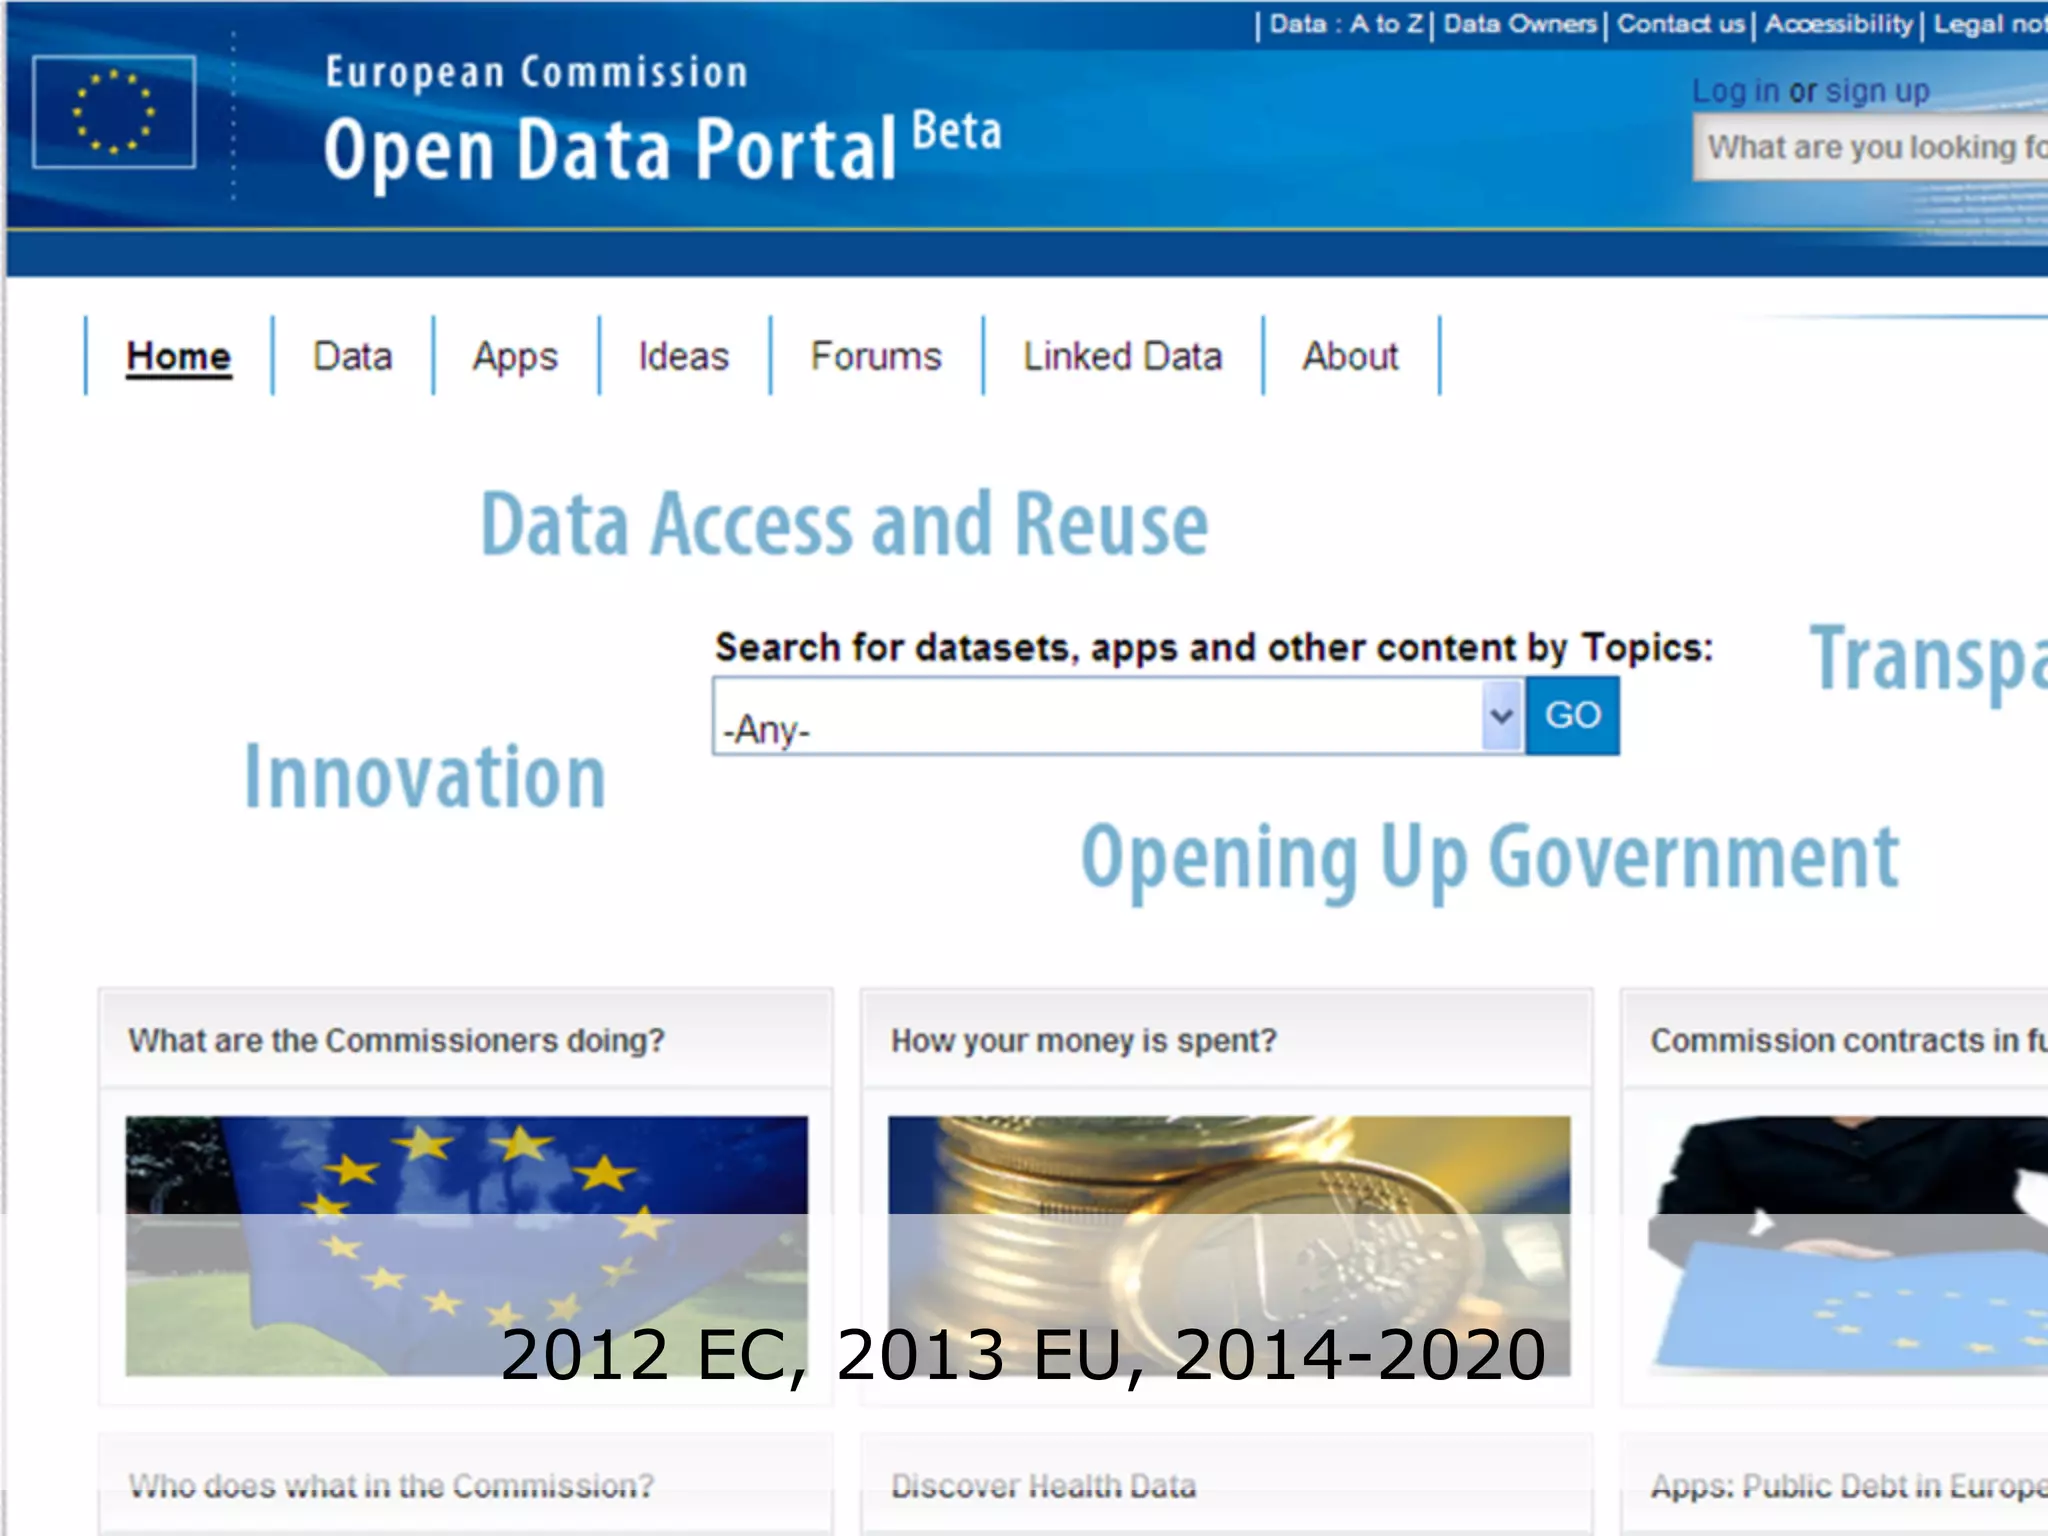Viewport: 2048px width, 1536px height.
Task: Open the Linked Data tab
Action: (x=1122, y=357)
